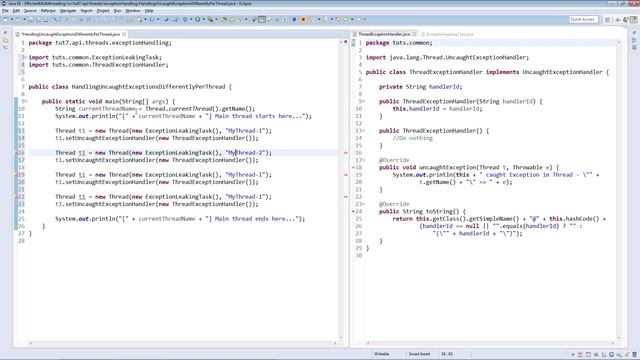Click the right editor horizontal scrollbar

point(490,343)
